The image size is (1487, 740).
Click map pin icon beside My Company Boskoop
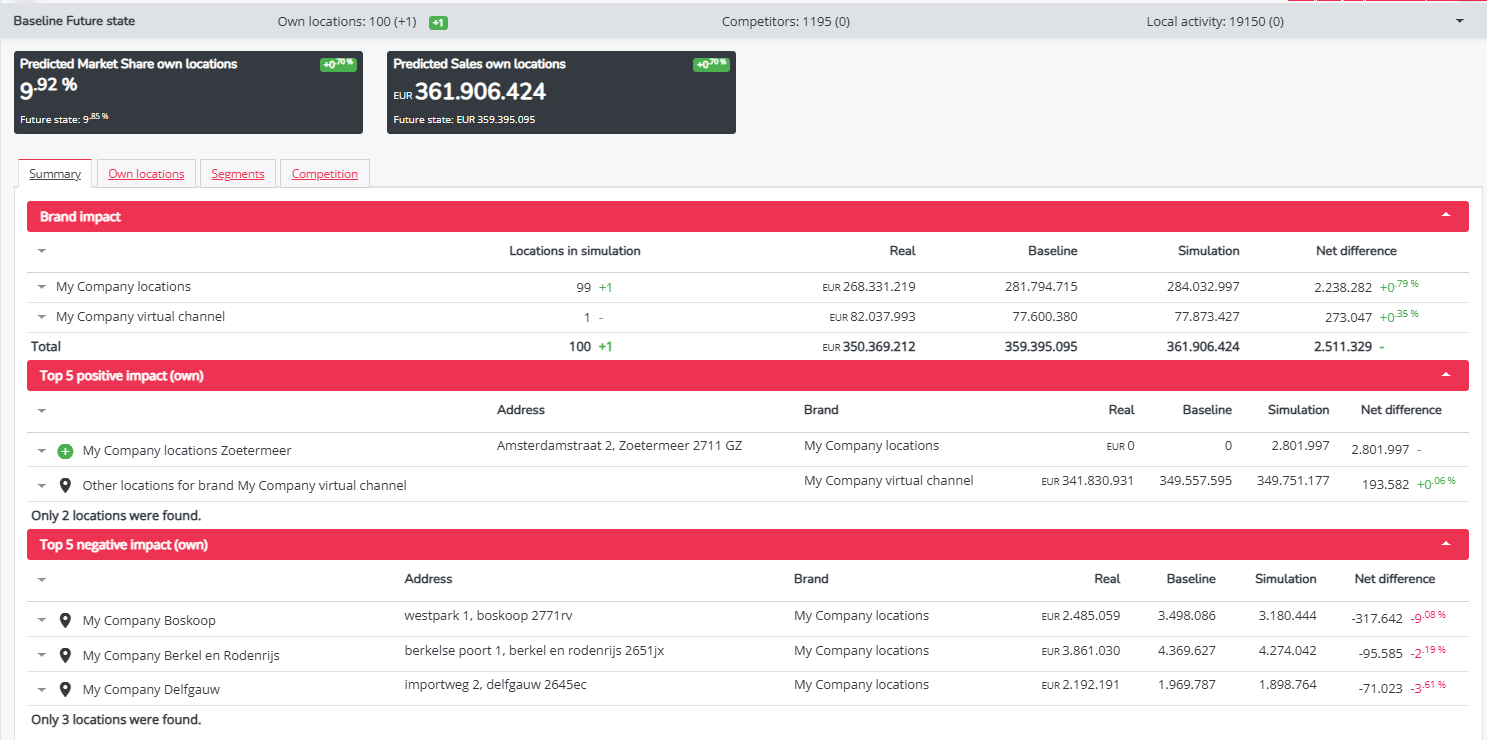coord(66,620)
